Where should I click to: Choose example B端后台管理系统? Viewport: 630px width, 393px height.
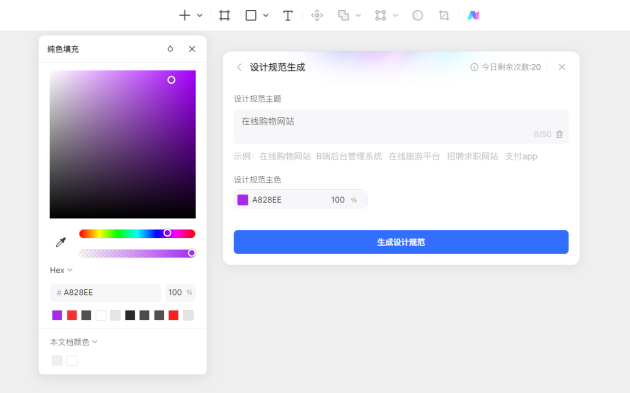pos(349,156)
